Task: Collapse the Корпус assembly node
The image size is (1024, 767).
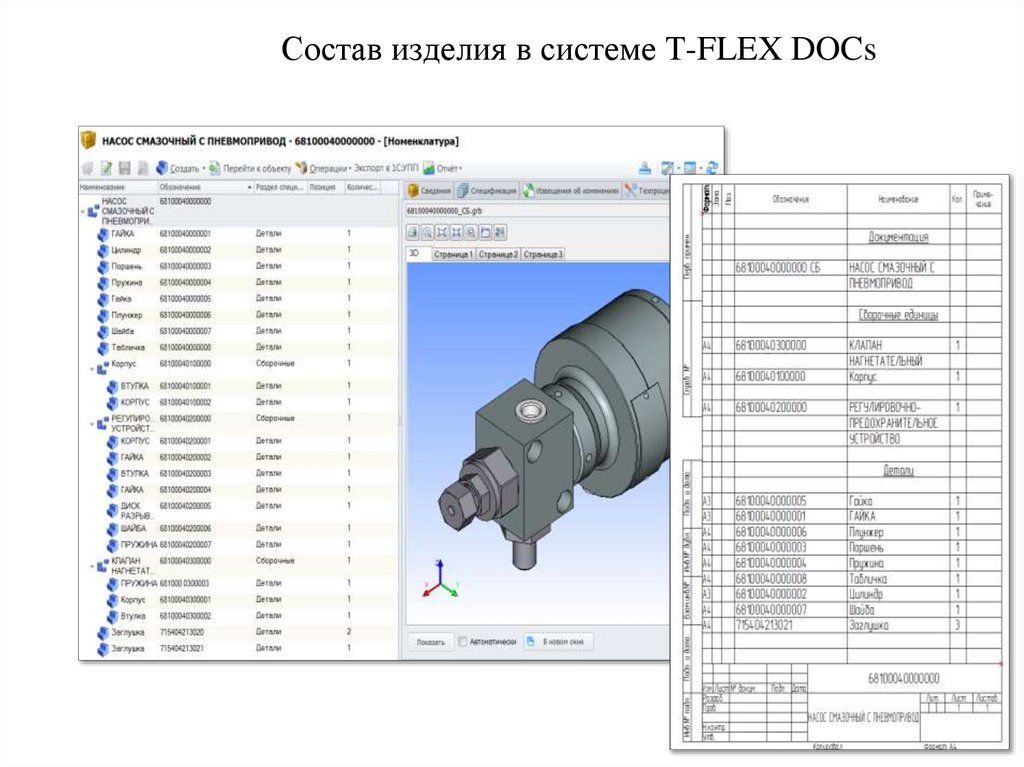Action: click(92, 368)
